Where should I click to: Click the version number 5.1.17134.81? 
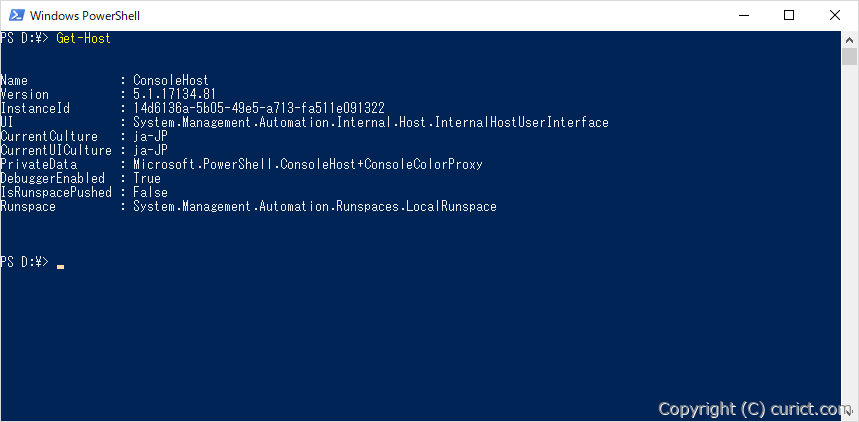coord(174,94)
